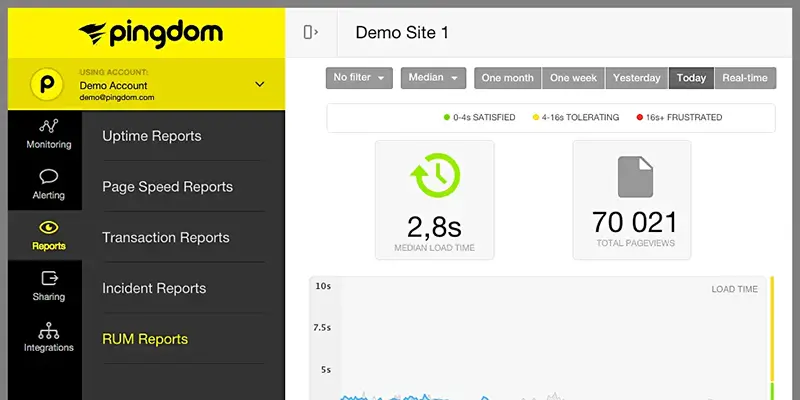Open Uptime Reports
Screen dimensions: 800x400
tap(152, 136)
